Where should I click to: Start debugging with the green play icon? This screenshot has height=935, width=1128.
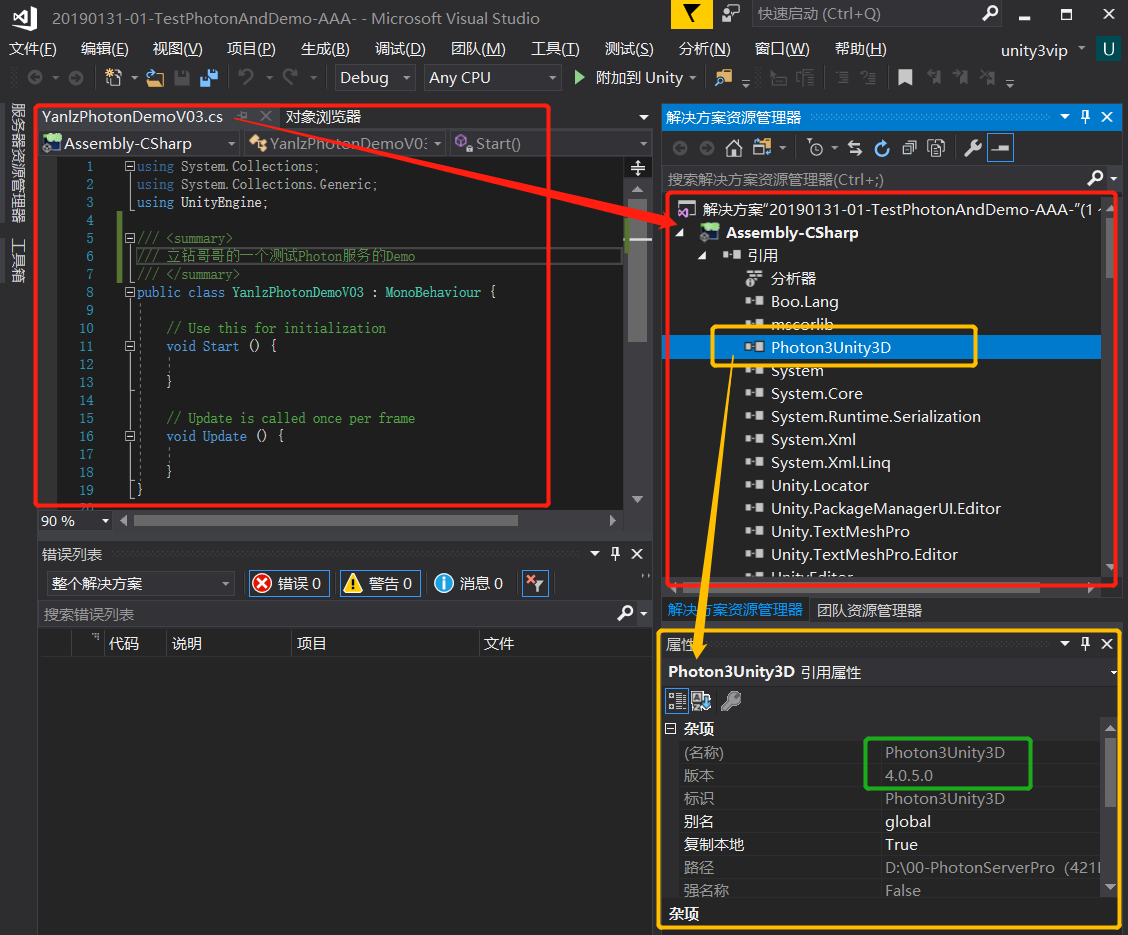point(579,77)
